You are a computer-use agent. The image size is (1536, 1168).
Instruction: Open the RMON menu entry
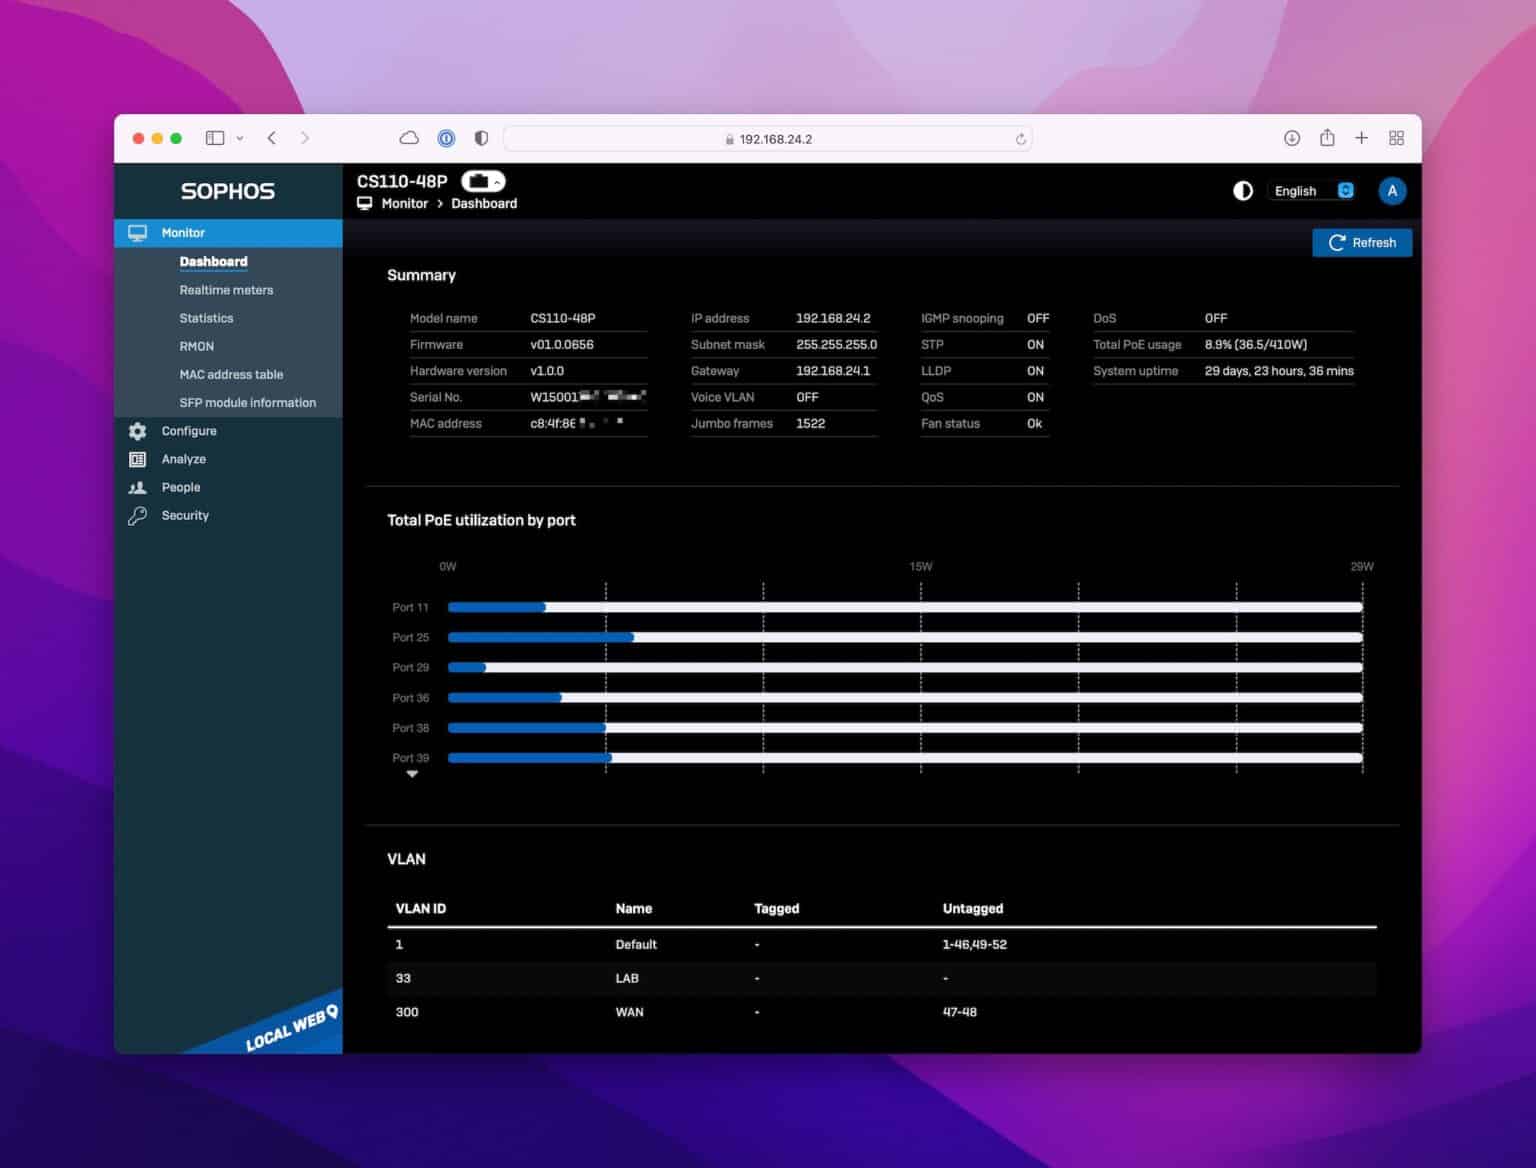196,346
